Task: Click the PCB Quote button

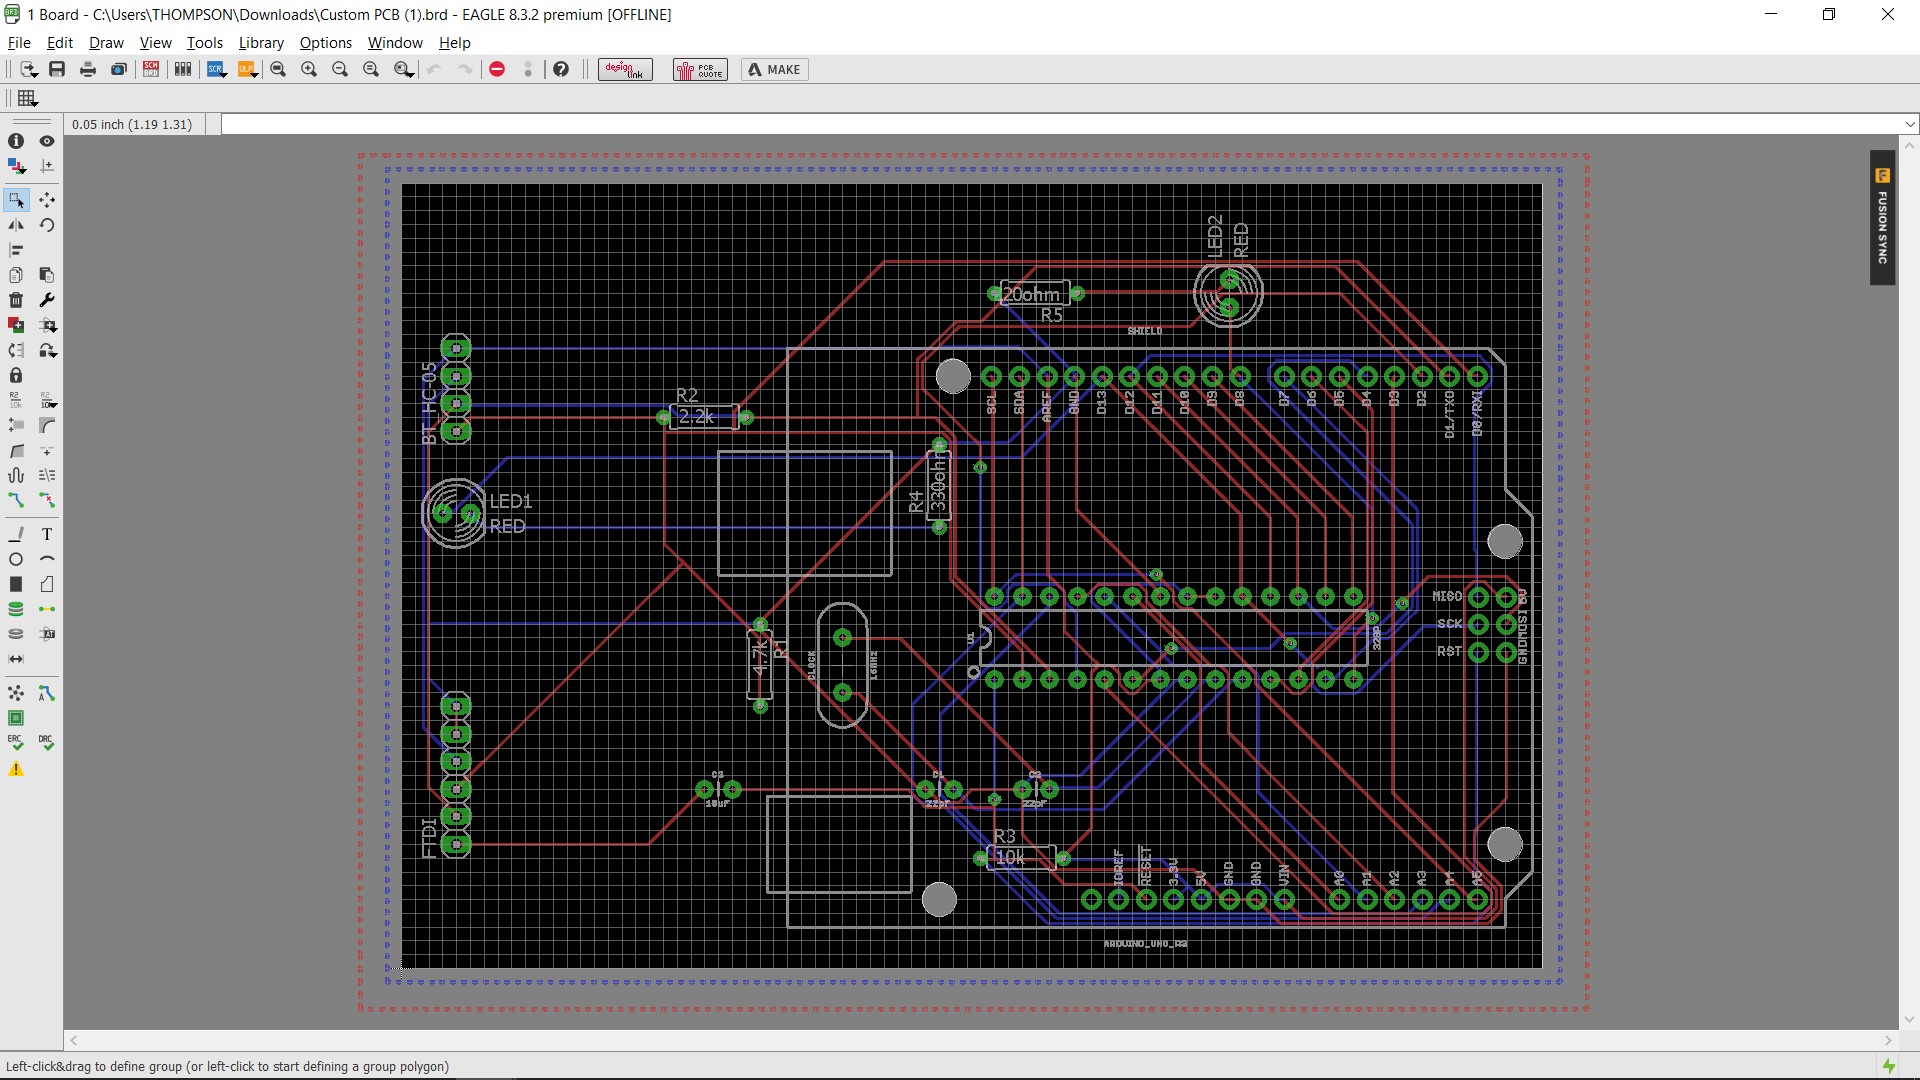Action: click(x=700, y=69)
